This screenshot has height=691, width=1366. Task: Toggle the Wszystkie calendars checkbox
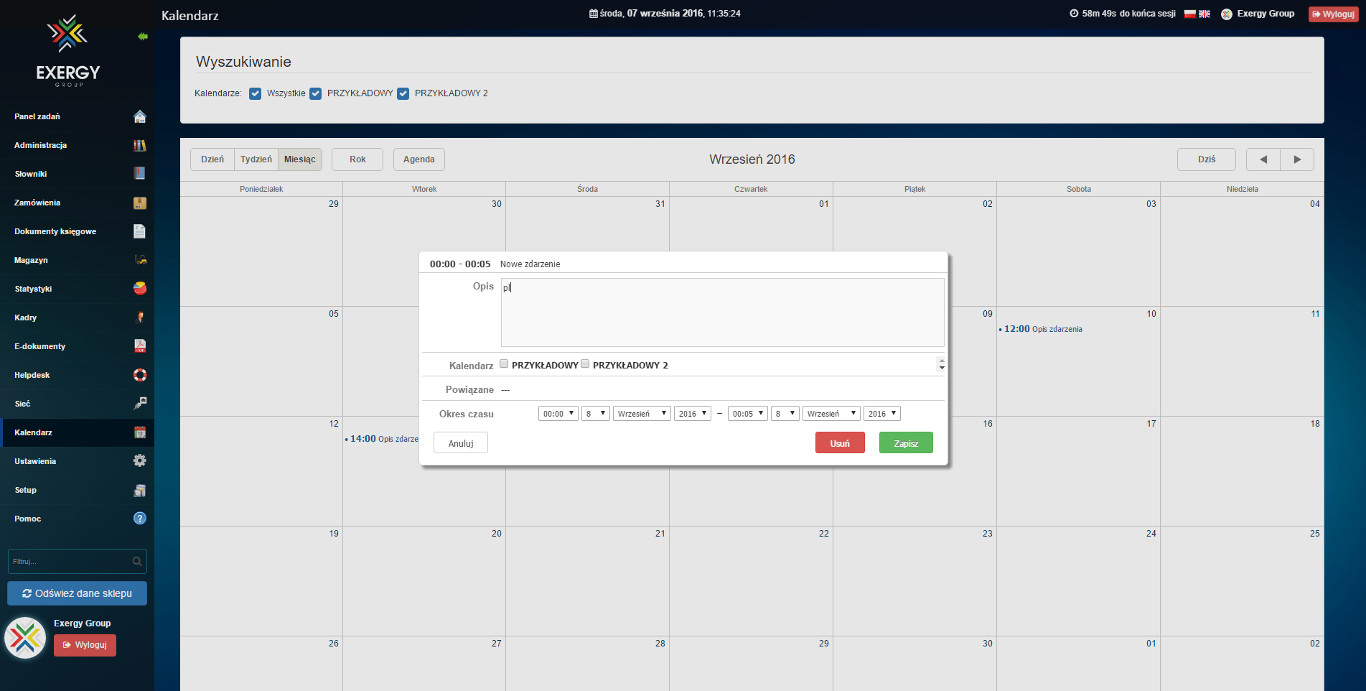coord(255,93)
